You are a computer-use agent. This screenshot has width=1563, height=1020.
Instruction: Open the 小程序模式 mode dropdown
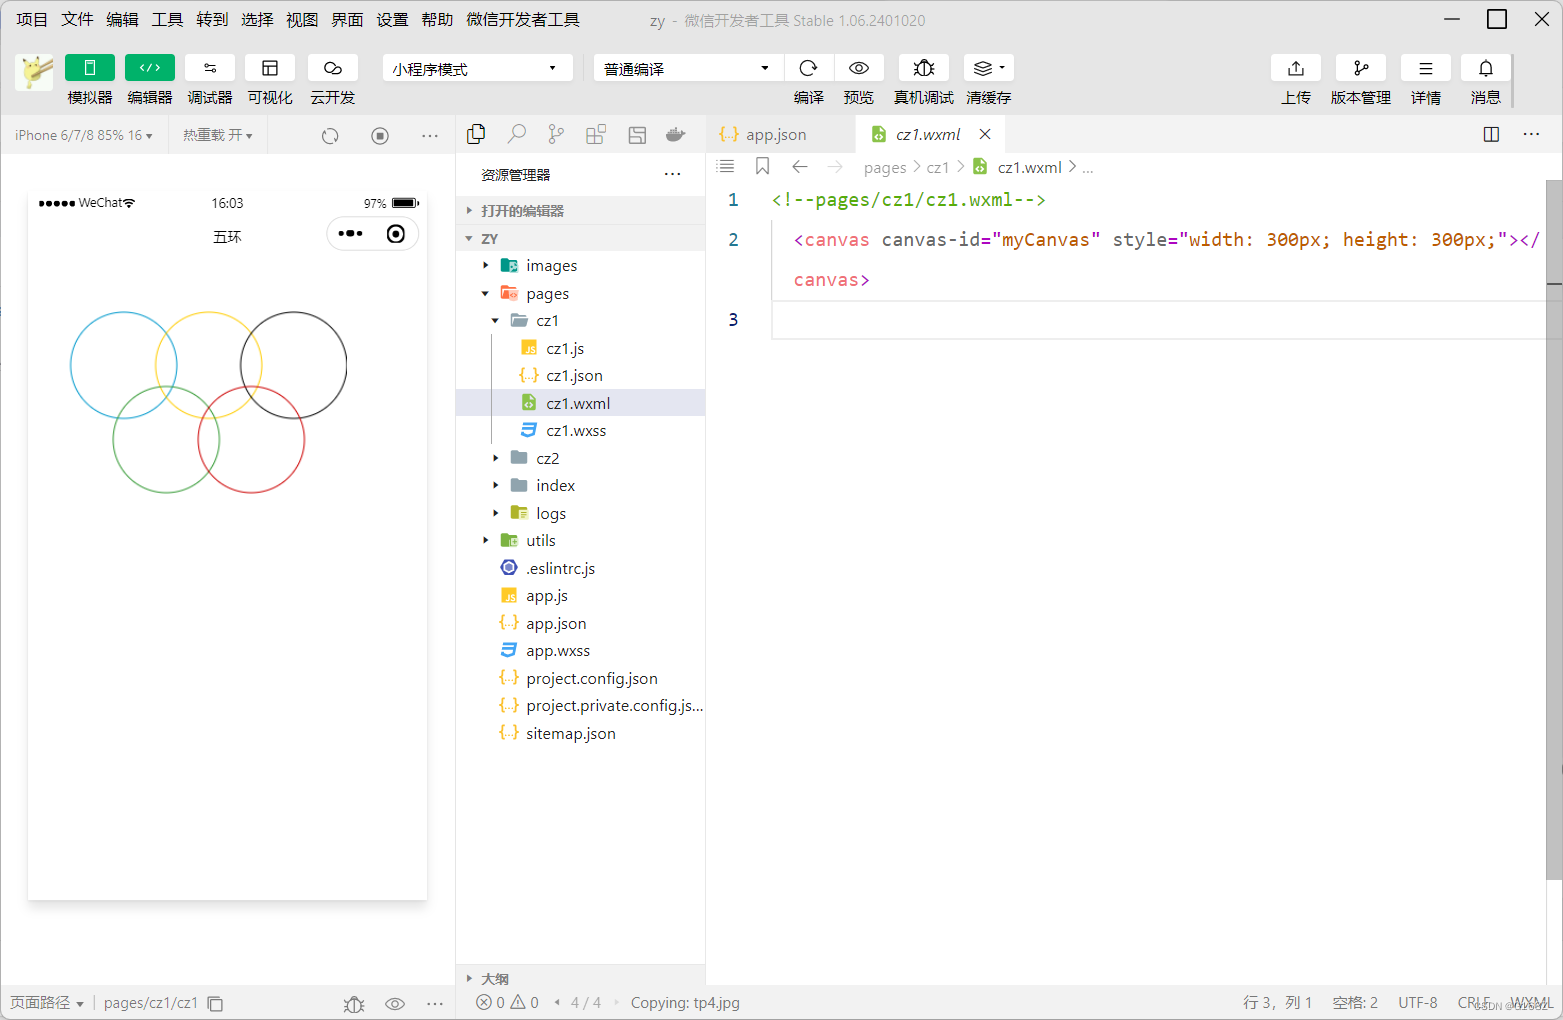coord(477,68)
